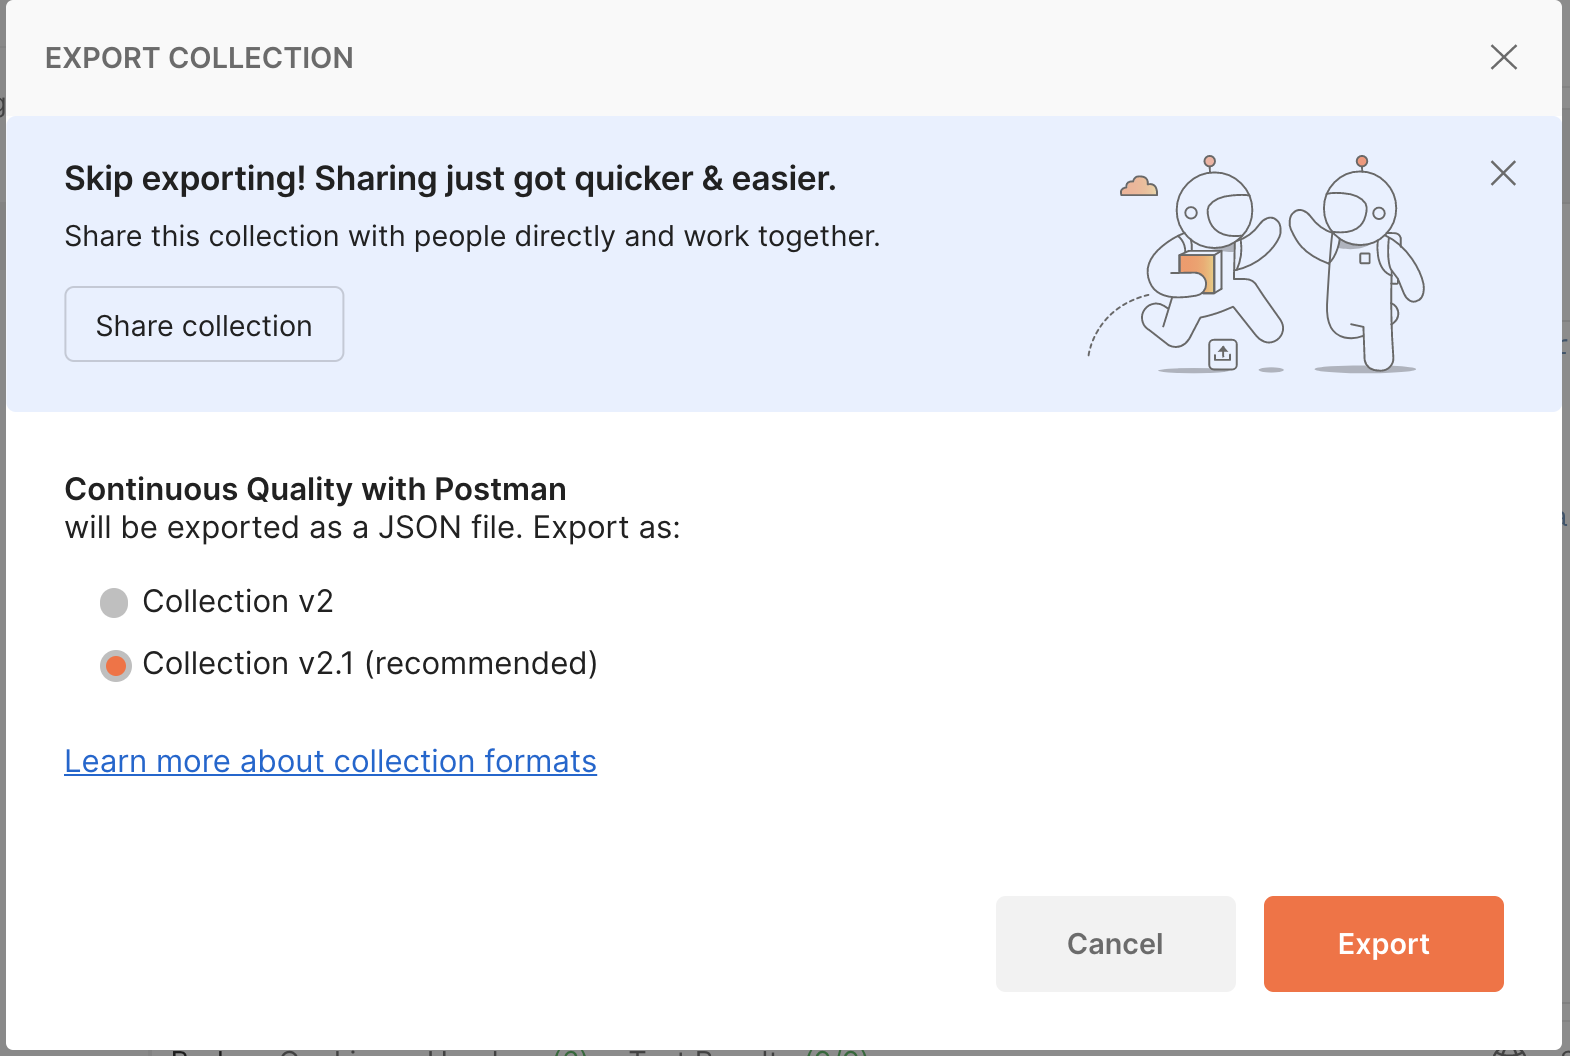Dismiss the Skip exporting banner

pyautogui.click(x=1502, y=173)
